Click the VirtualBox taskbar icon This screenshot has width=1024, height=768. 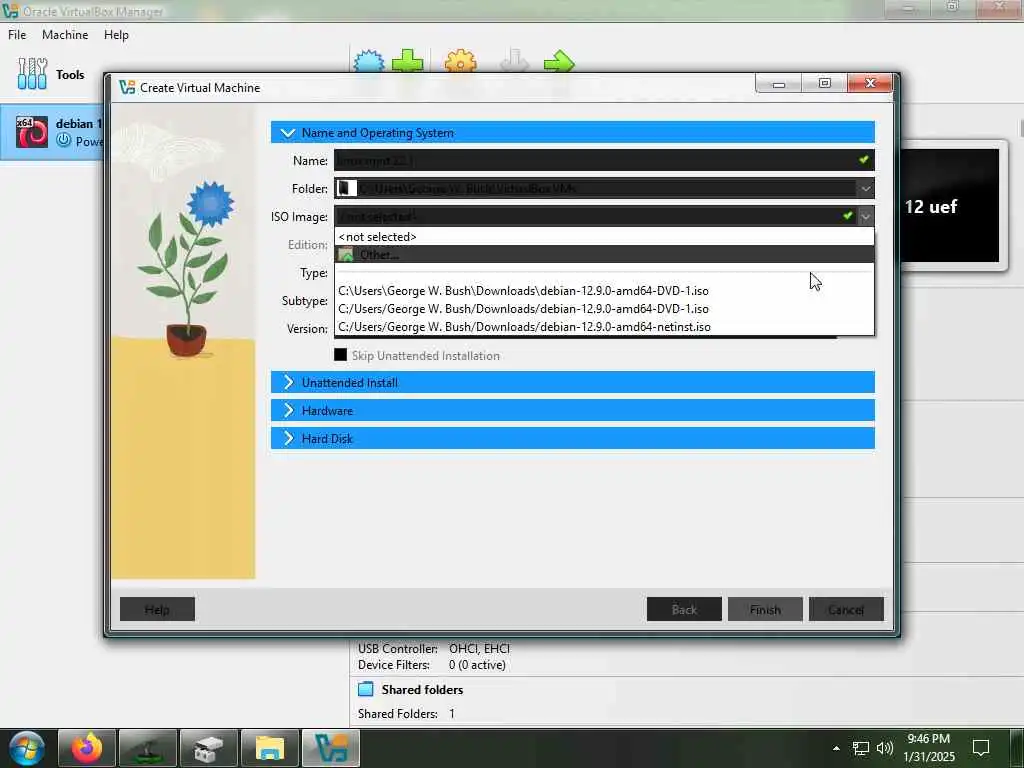[331, 748]
